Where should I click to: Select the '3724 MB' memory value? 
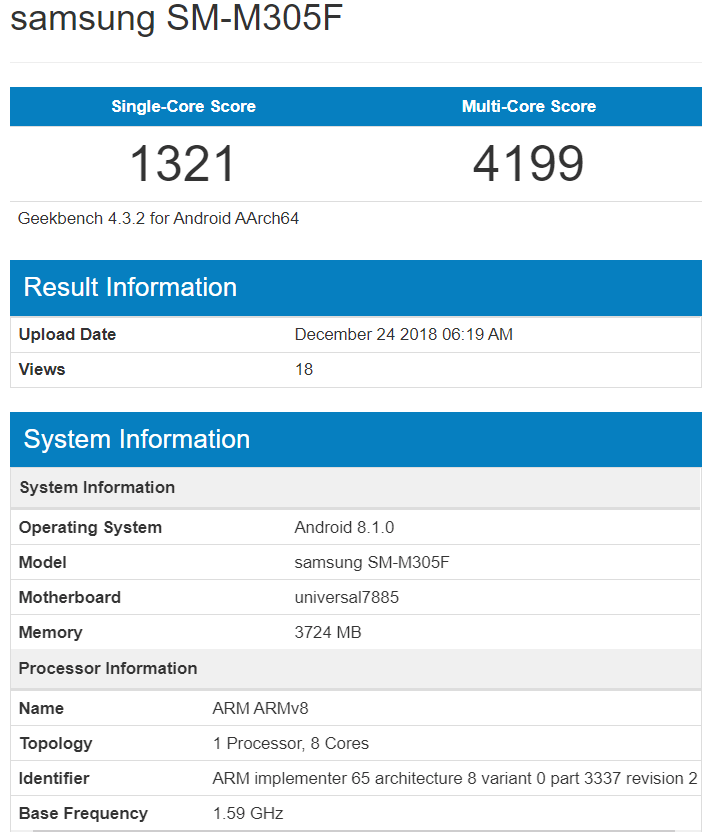tap(327, 632)
